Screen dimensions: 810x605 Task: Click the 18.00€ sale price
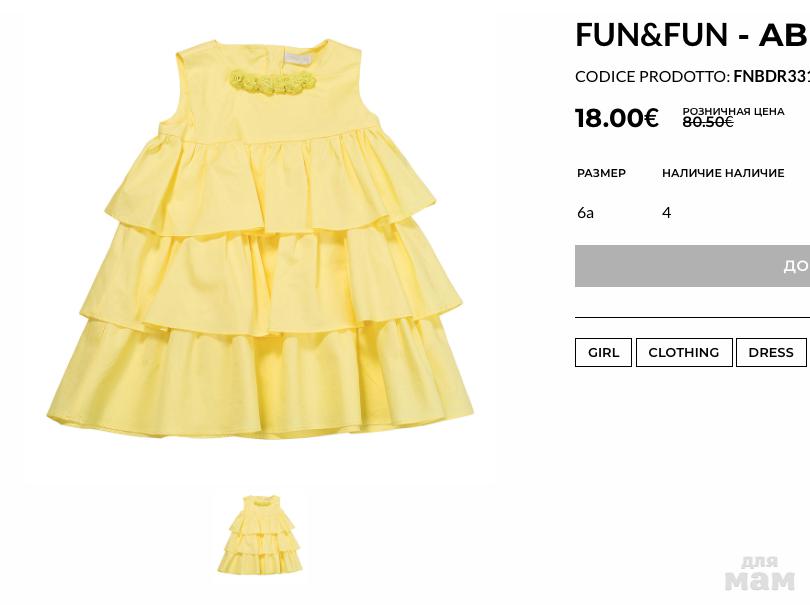pyautogui.click(x=617, y=118)
